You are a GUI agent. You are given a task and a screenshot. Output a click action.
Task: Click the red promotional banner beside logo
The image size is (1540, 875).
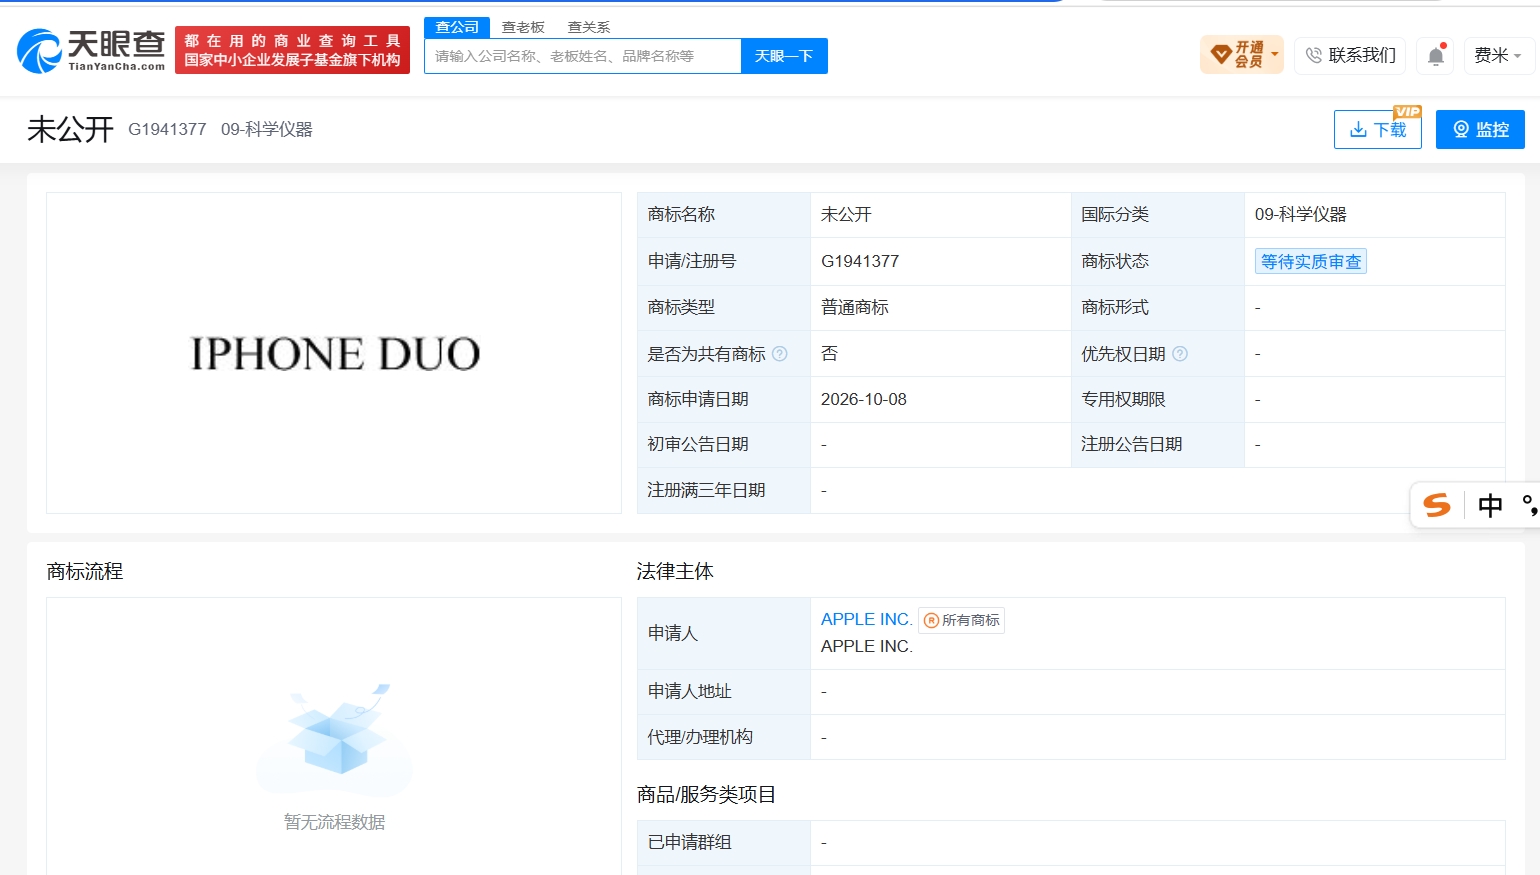point(292,50)
